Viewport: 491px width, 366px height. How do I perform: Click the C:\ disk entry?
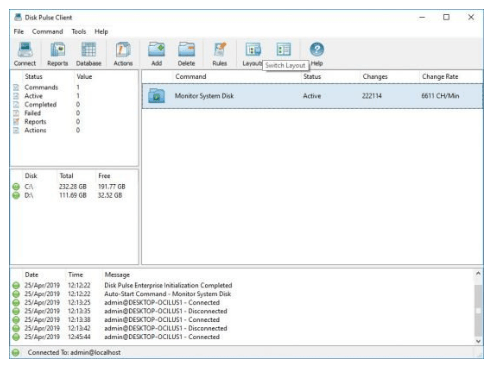[x=29, y=187]
